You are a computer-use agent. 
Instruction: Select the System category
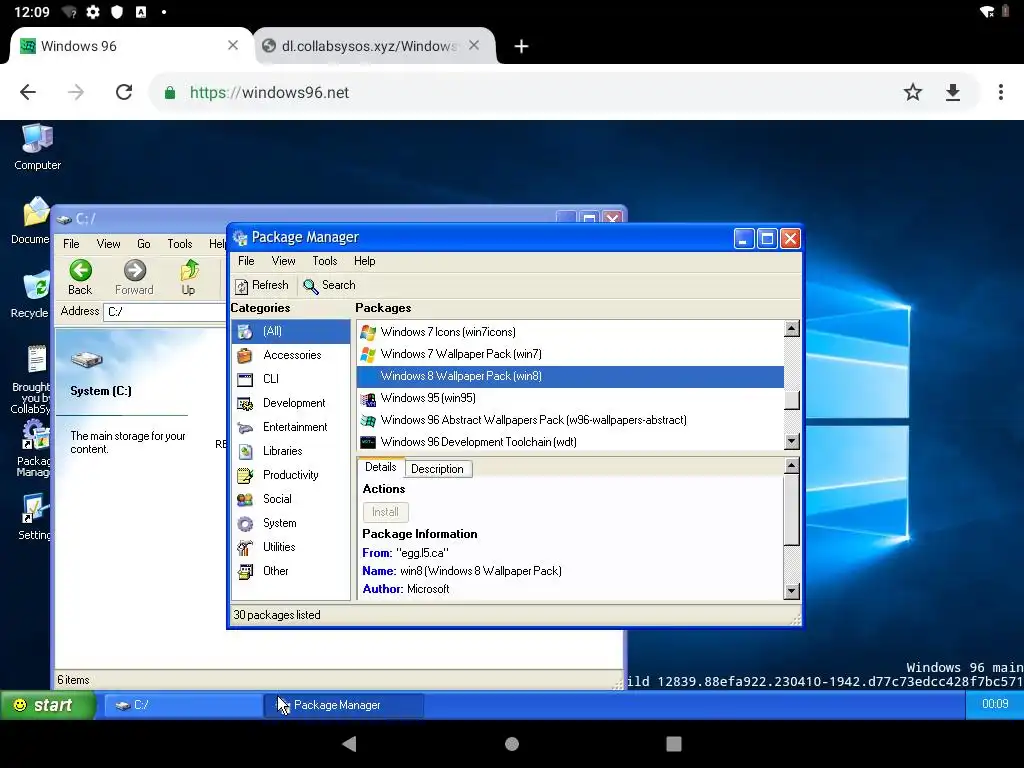(x=291, y=523)
